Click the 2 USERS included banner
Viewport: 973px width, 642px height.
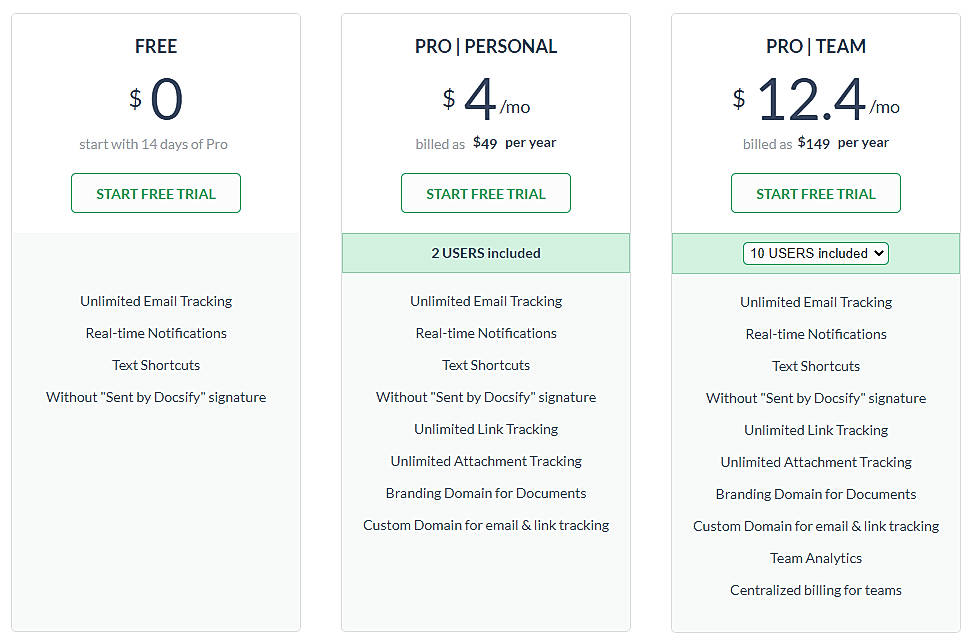click(485, 253)
